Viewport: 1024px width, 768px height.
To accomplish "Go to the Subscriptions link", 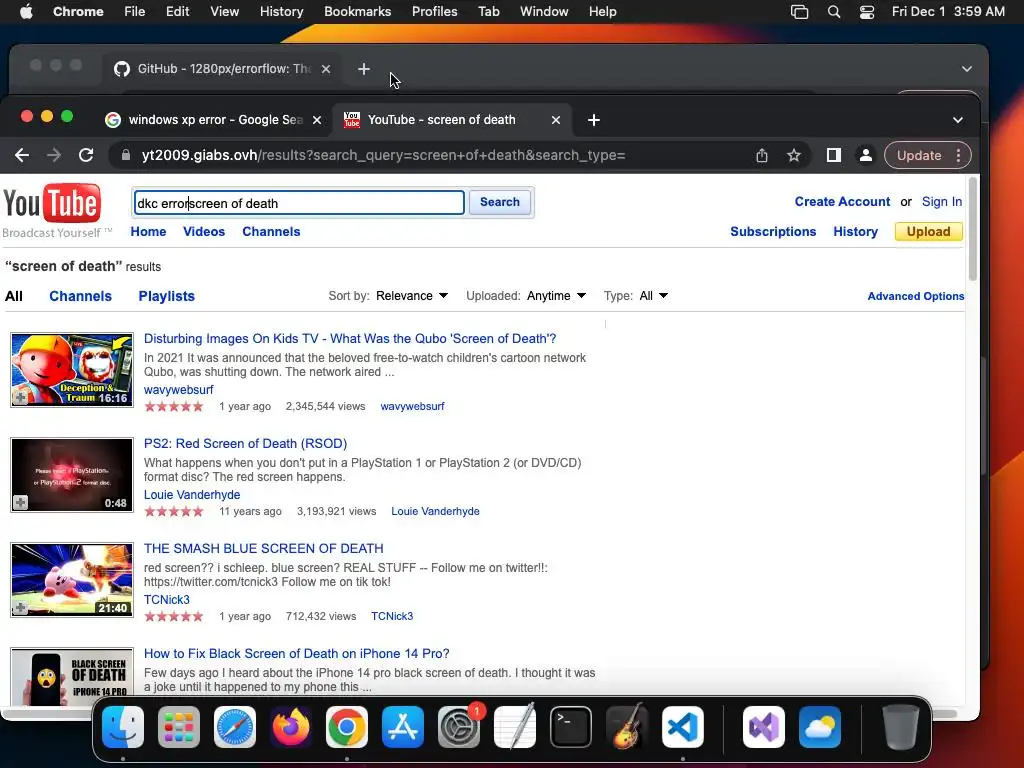I will coord(773,232).
